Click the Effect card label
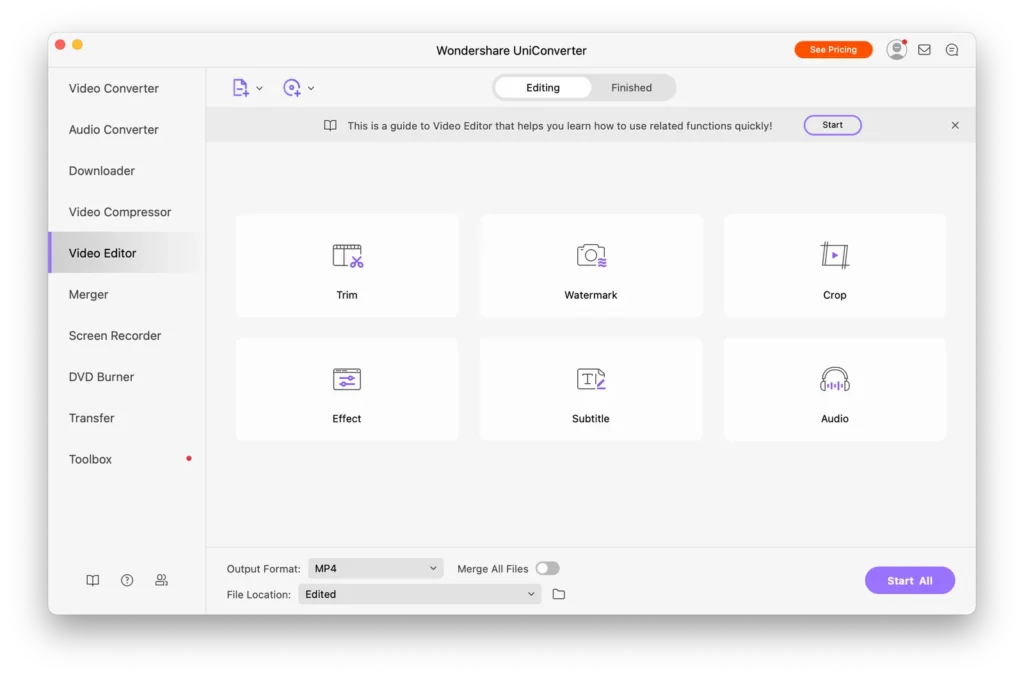The width and height of the screenshot is (1024, 678). [347, 419]
